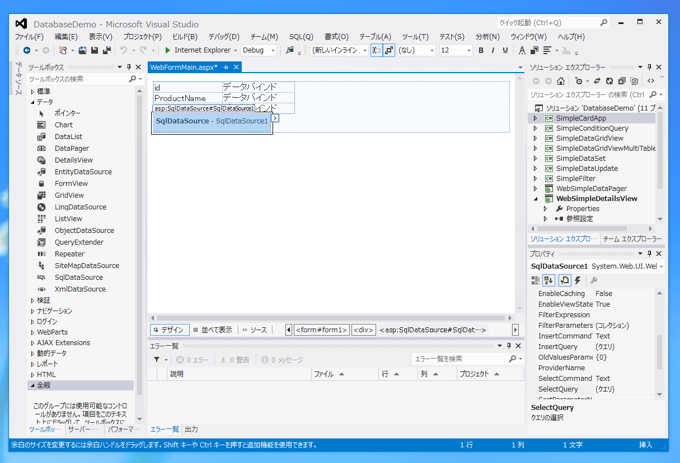Open the ファイル(F) menu

29,37
